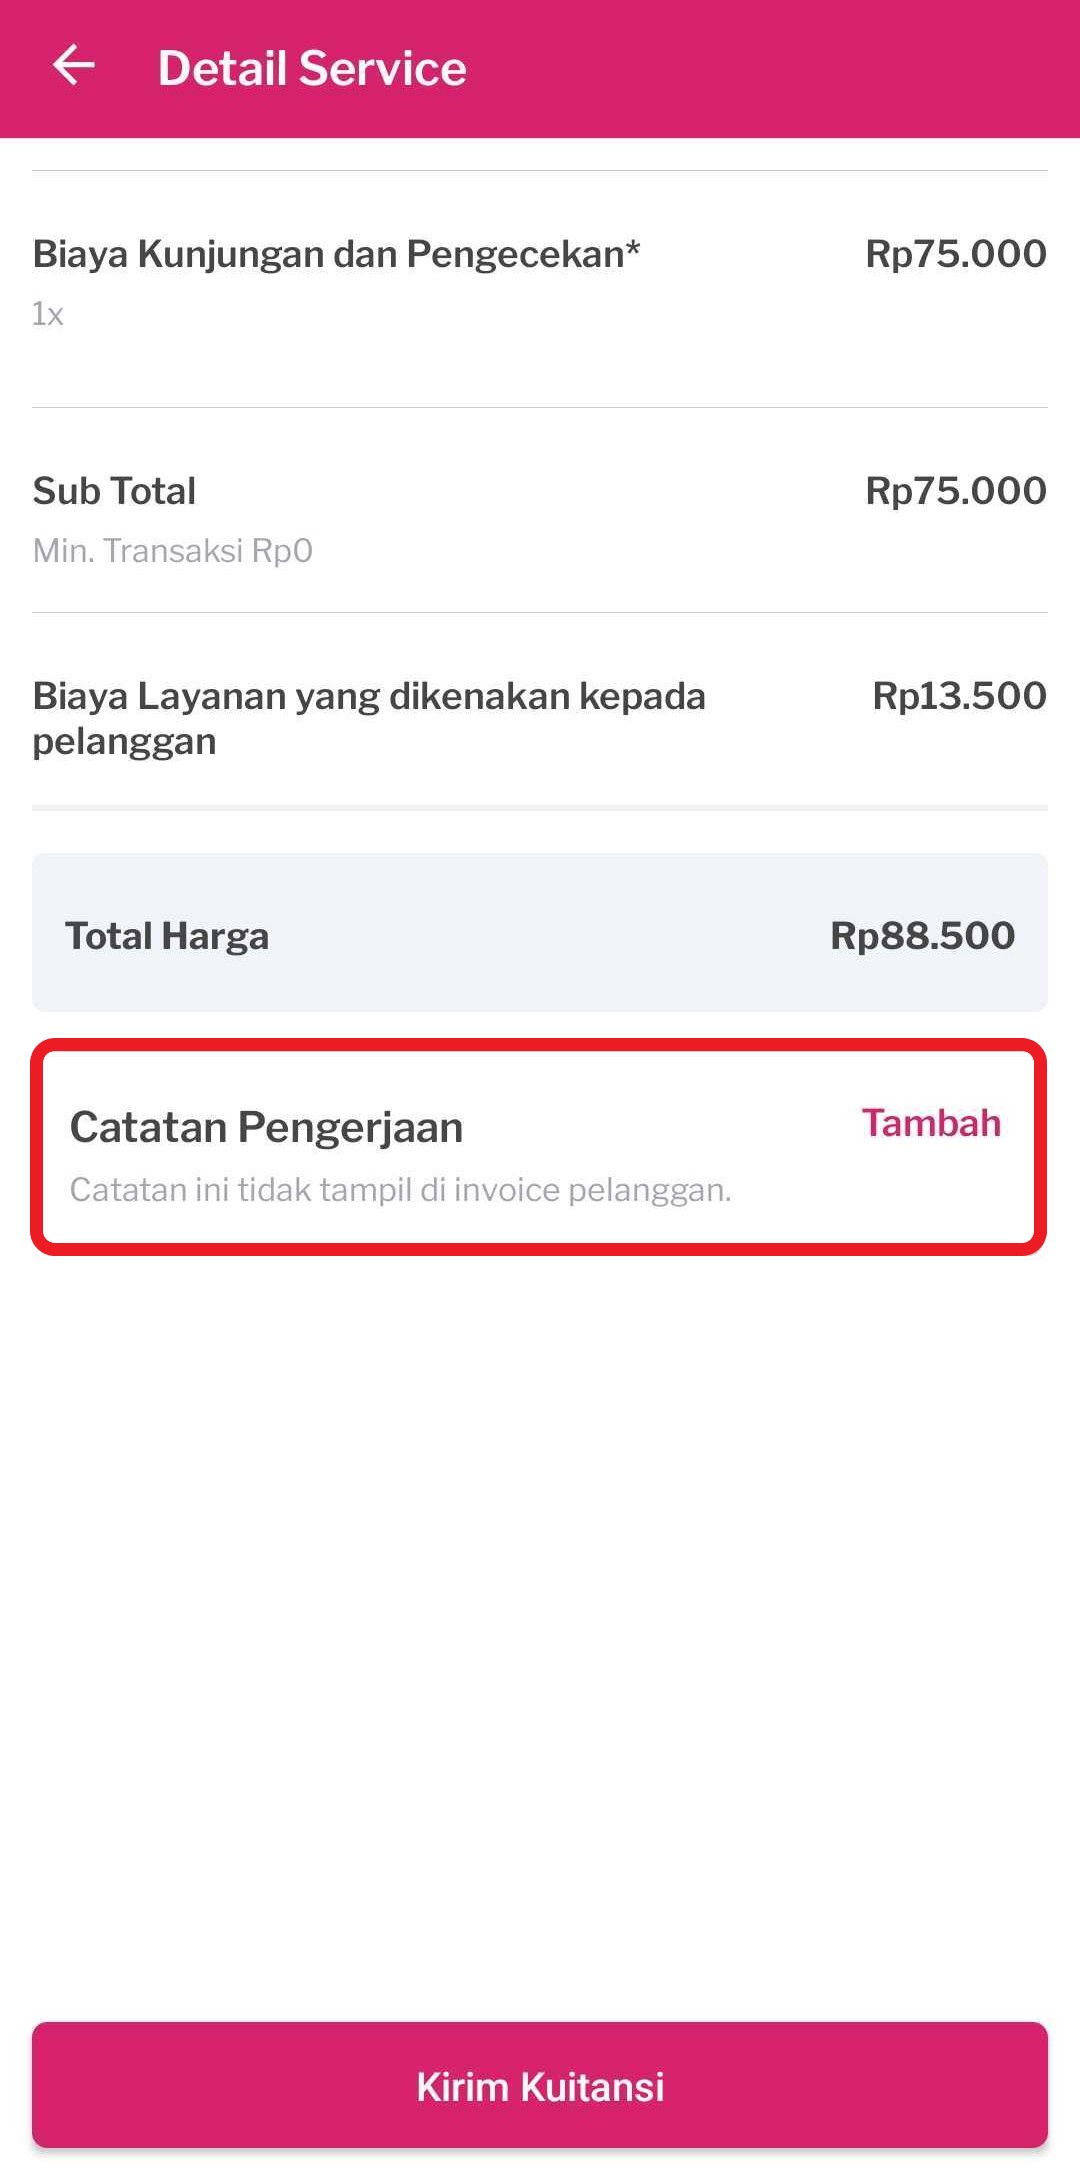Click the Total Harga label

click(x=167, y=935)
